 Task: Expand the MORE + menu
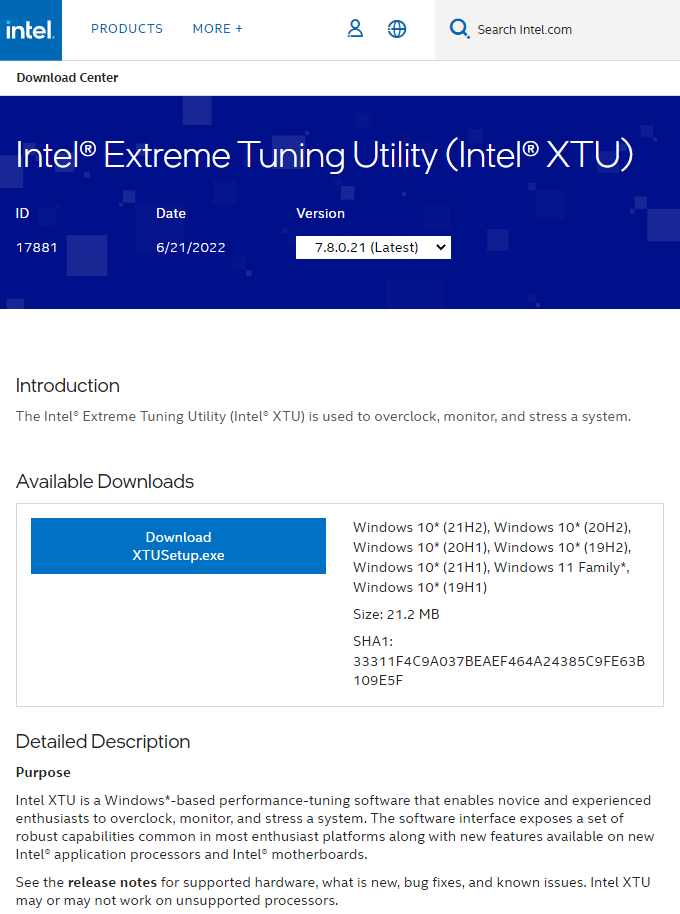(217, 29)
